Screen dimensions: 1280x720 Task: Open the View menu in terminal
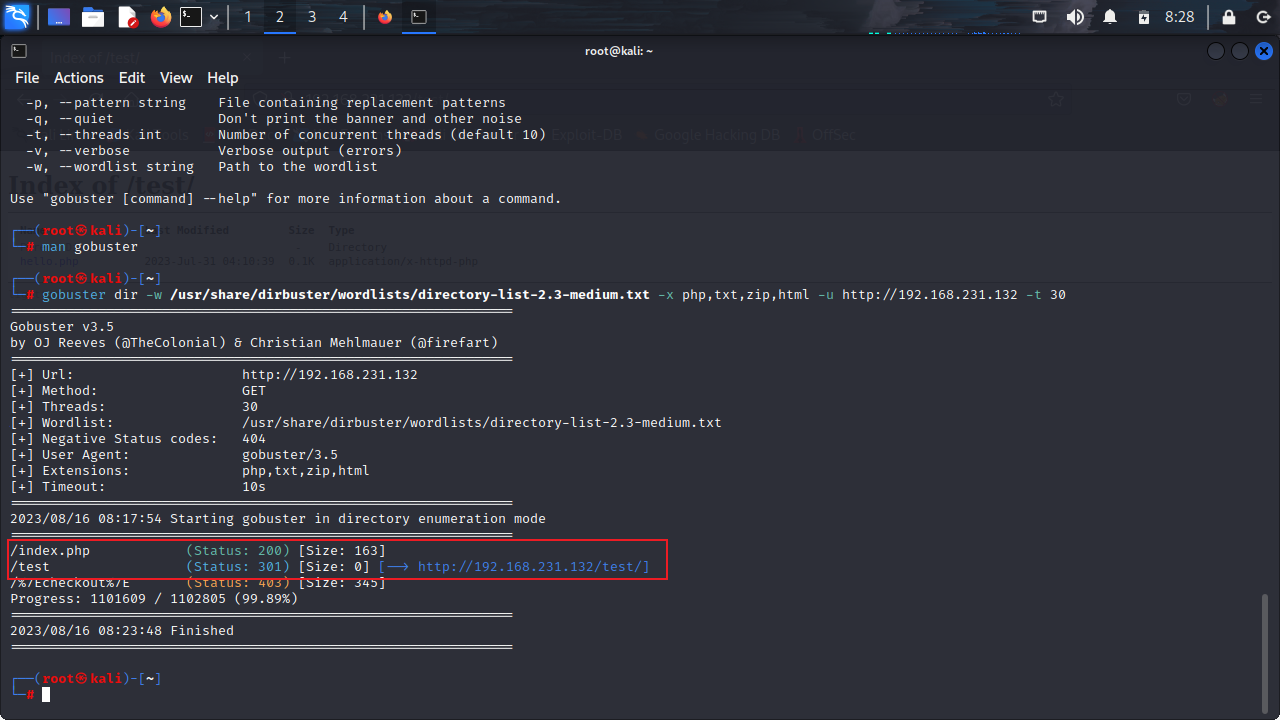click(176, 78)
